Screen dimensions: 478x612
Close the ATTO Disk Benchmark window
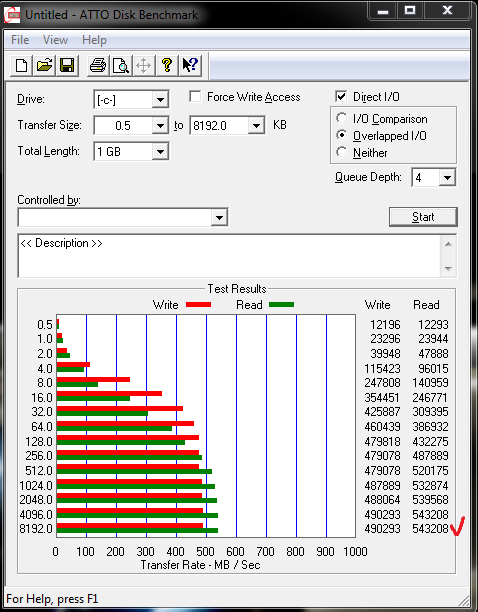click(447, 11)
